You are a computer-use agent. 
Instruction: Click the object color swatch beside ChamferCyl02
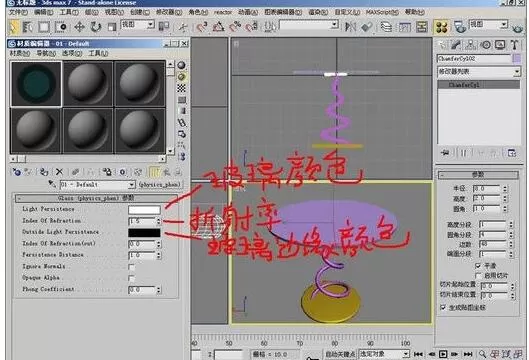517,59
